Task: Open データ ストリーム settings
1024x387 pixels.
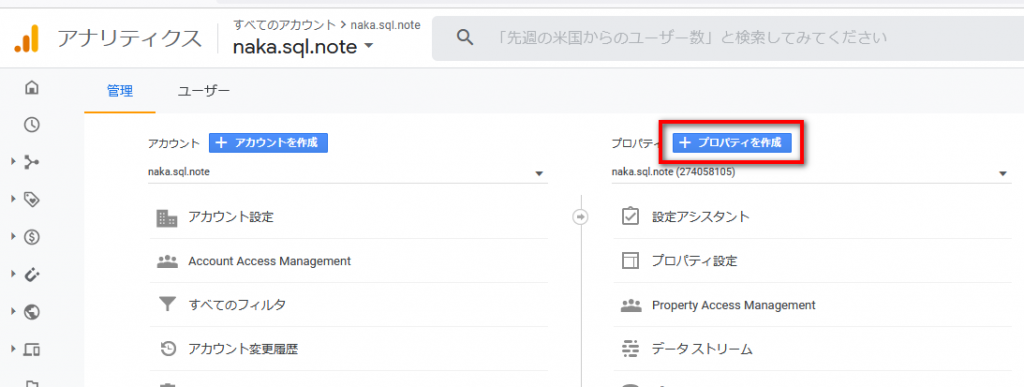Action: click(x=811, y=349)
